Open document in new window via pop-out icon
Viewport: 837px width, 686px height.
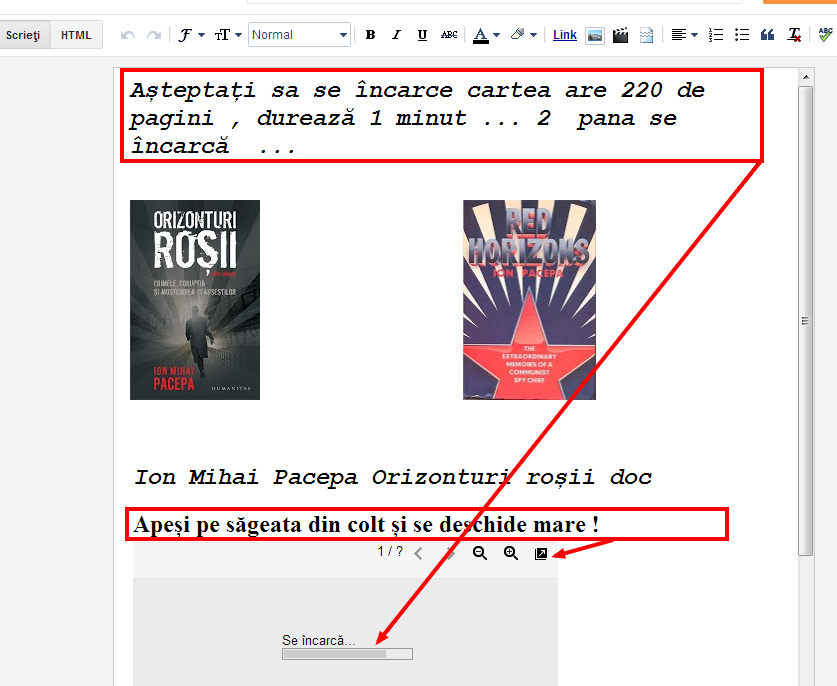541,554
